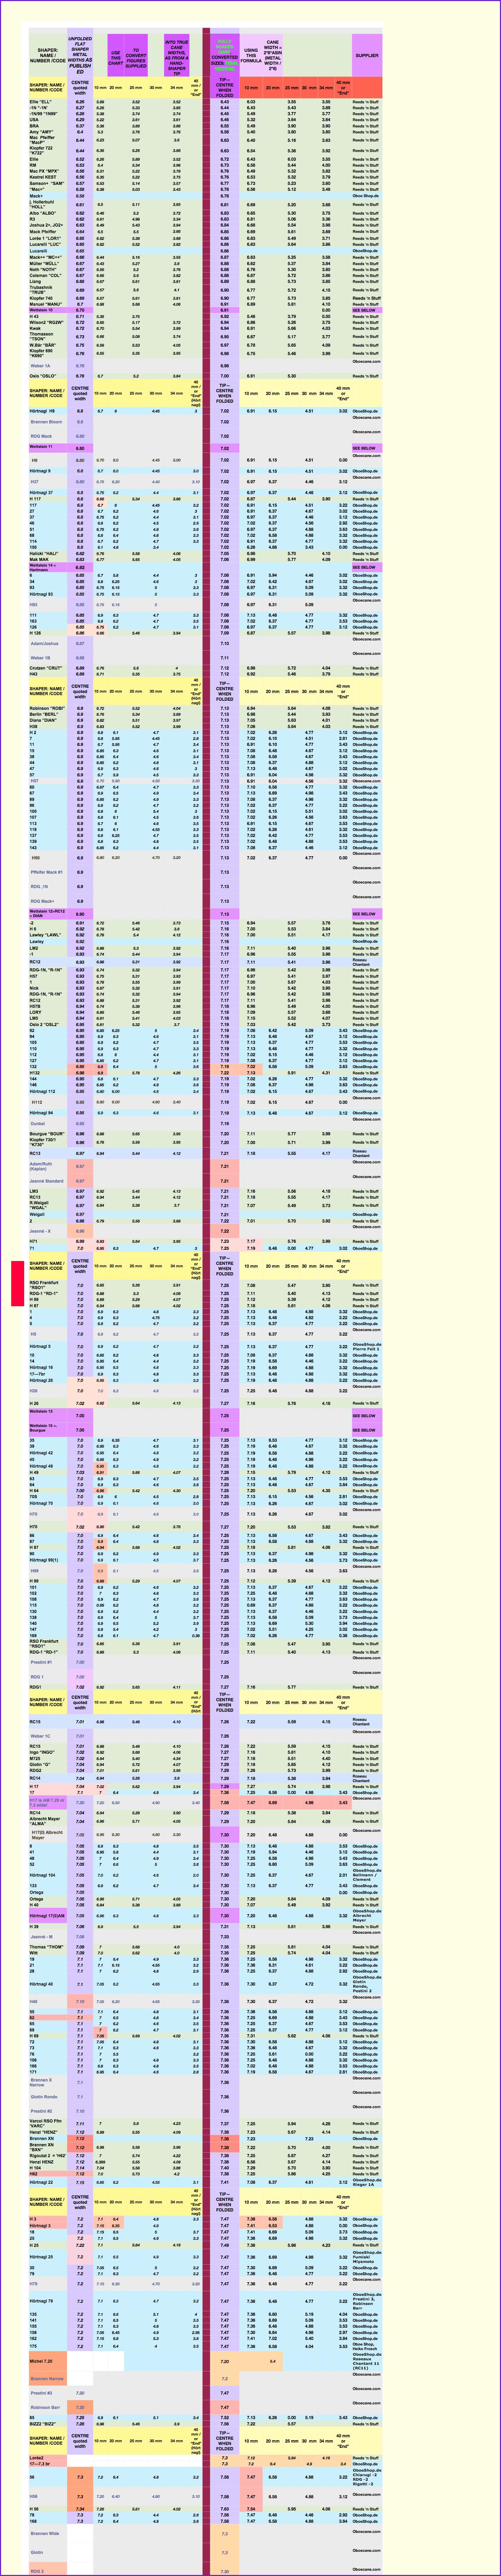Click the Crutzen "CRUT" shaper name
Image resolution: width=501 pixels, height=2576 pixels.
click(46, 668)
